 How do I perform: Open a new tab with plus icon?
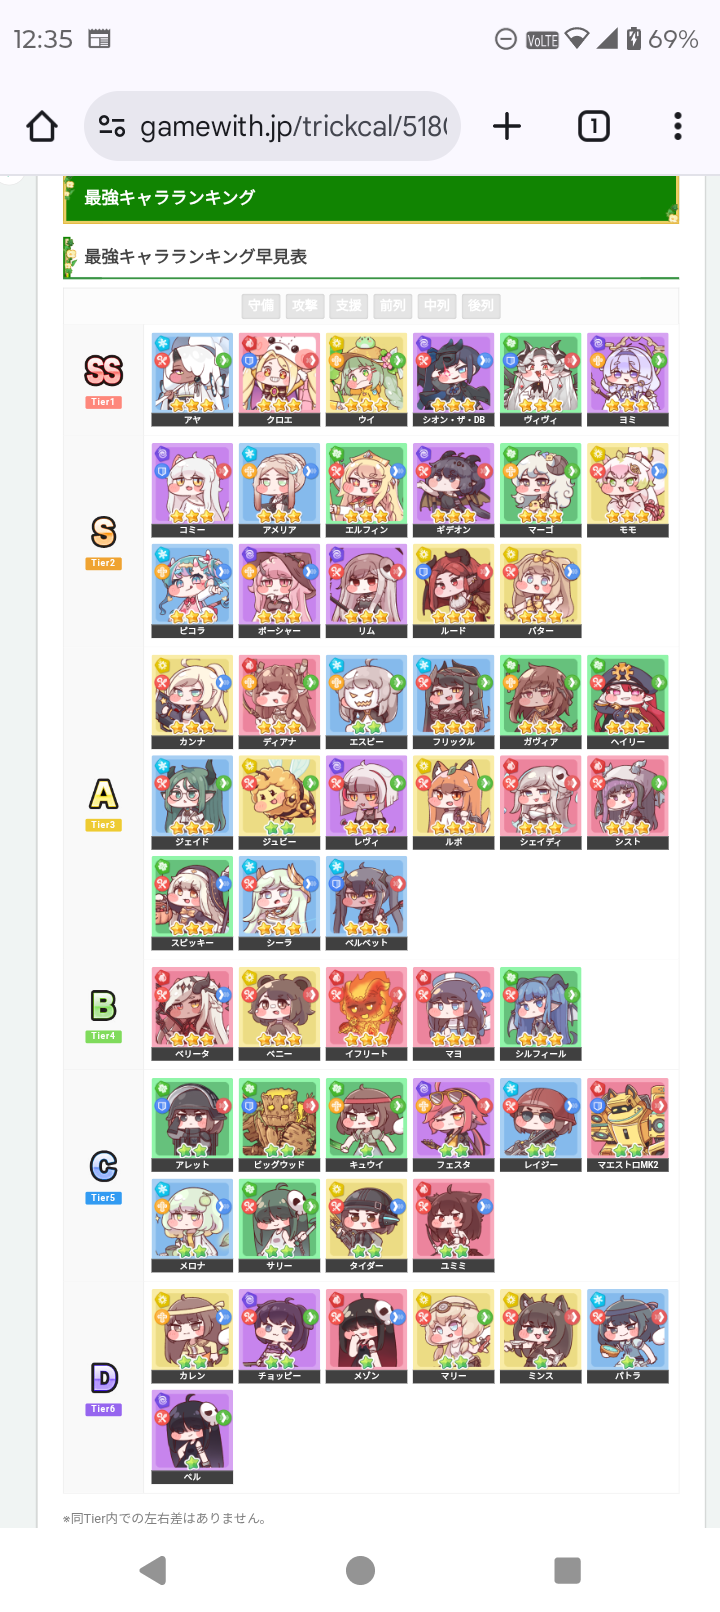507,126
